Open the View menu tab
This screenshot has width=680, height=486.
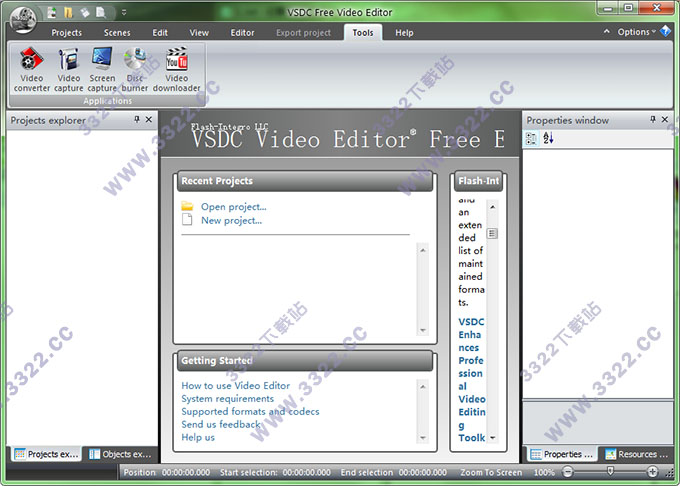pyautogui.click(x=199, y=33)
